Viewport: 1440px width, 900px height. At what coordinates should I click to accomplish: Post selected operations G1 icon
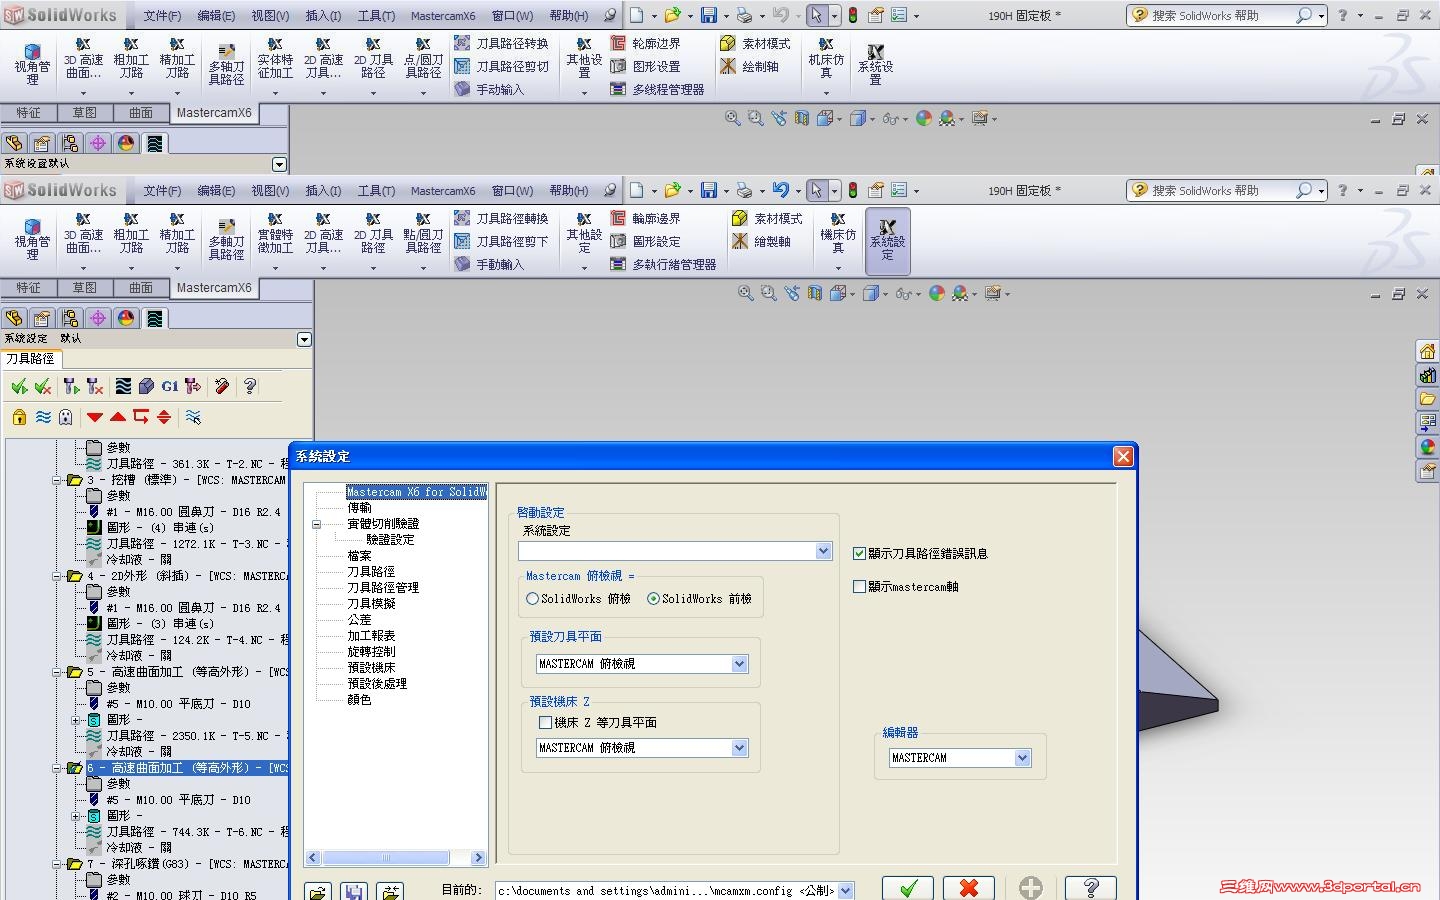169,387
